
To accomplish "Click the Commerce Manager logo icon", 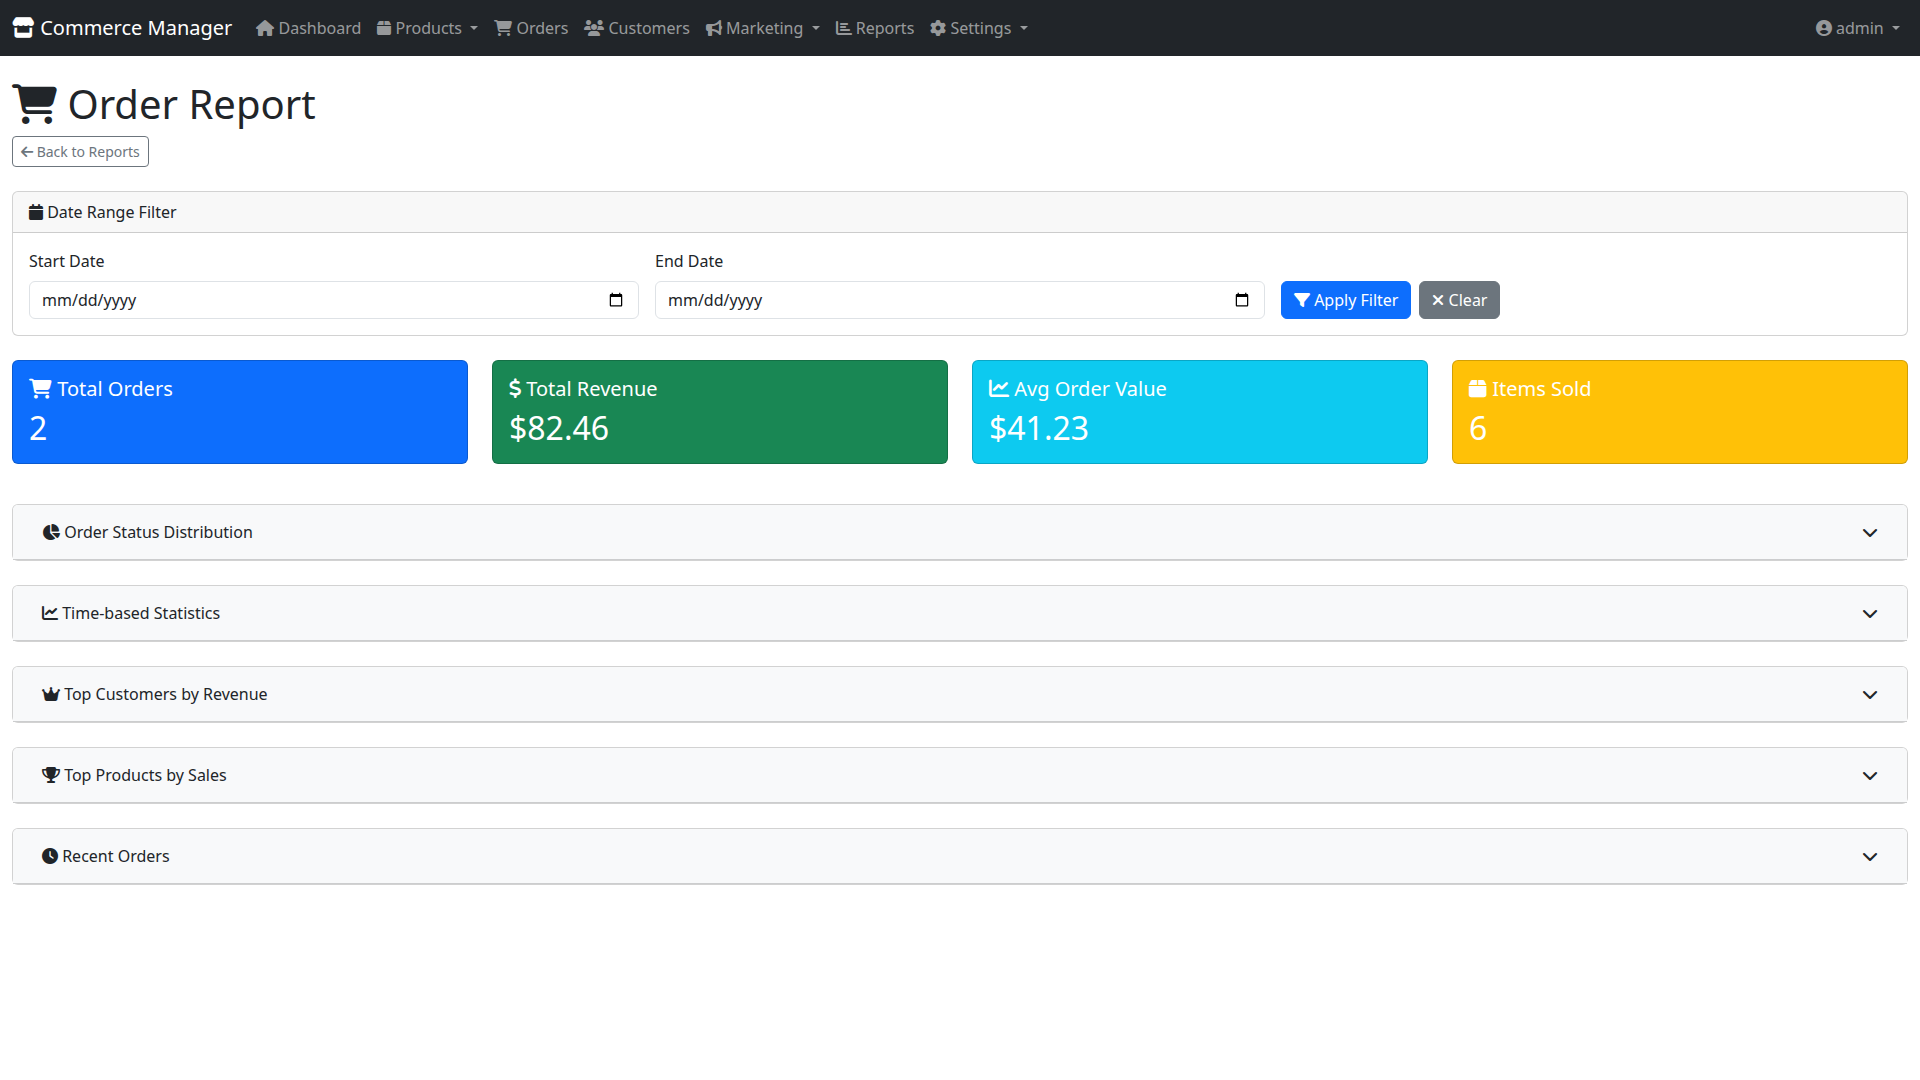I will click(23, 27).
